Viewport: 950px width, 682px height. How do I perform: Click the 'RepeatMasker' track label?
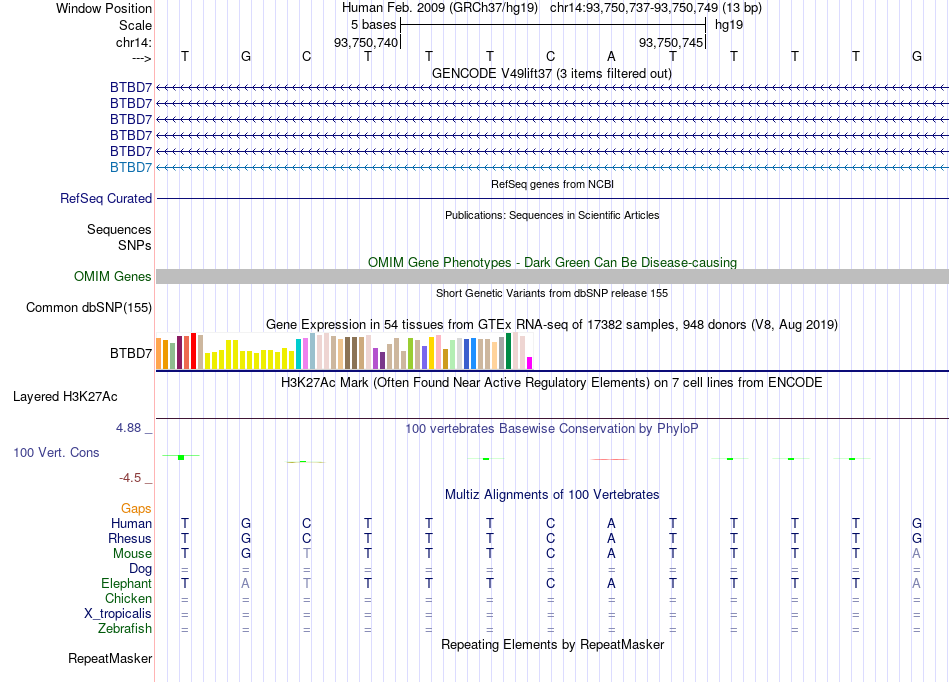110,658
